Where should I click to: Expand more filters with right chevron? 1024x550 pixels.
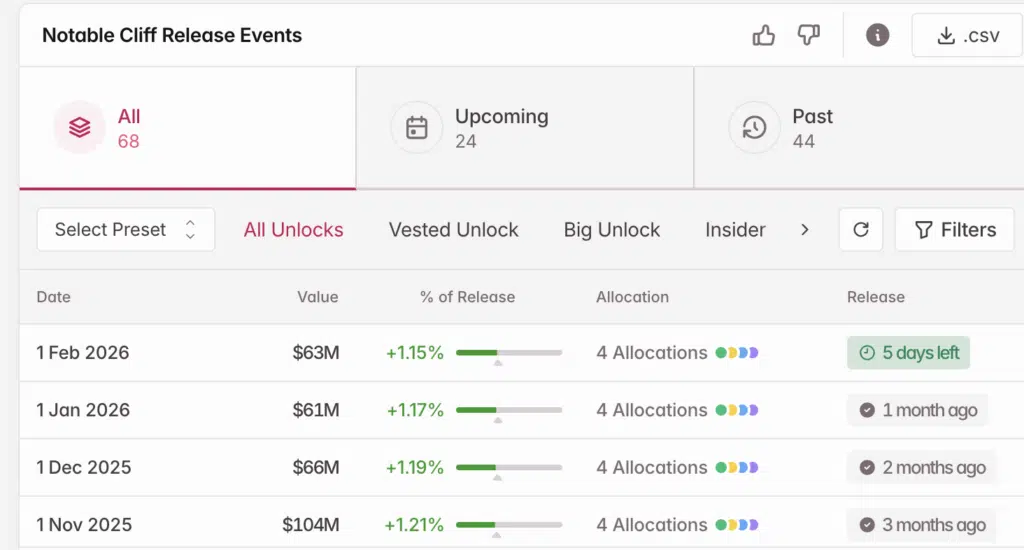point(804,230)
